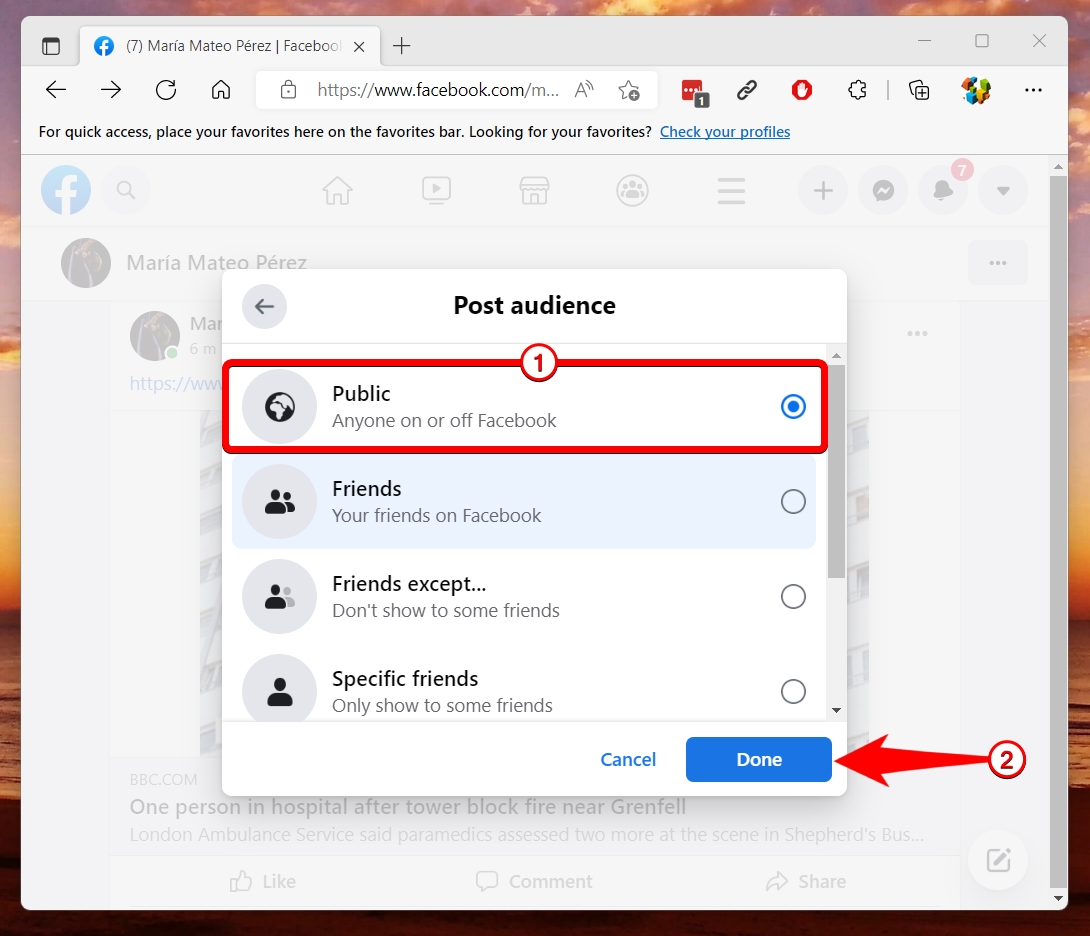Select the Public audience radio button
Viewport: 1090px width, 936px height.
click(792, 407)
